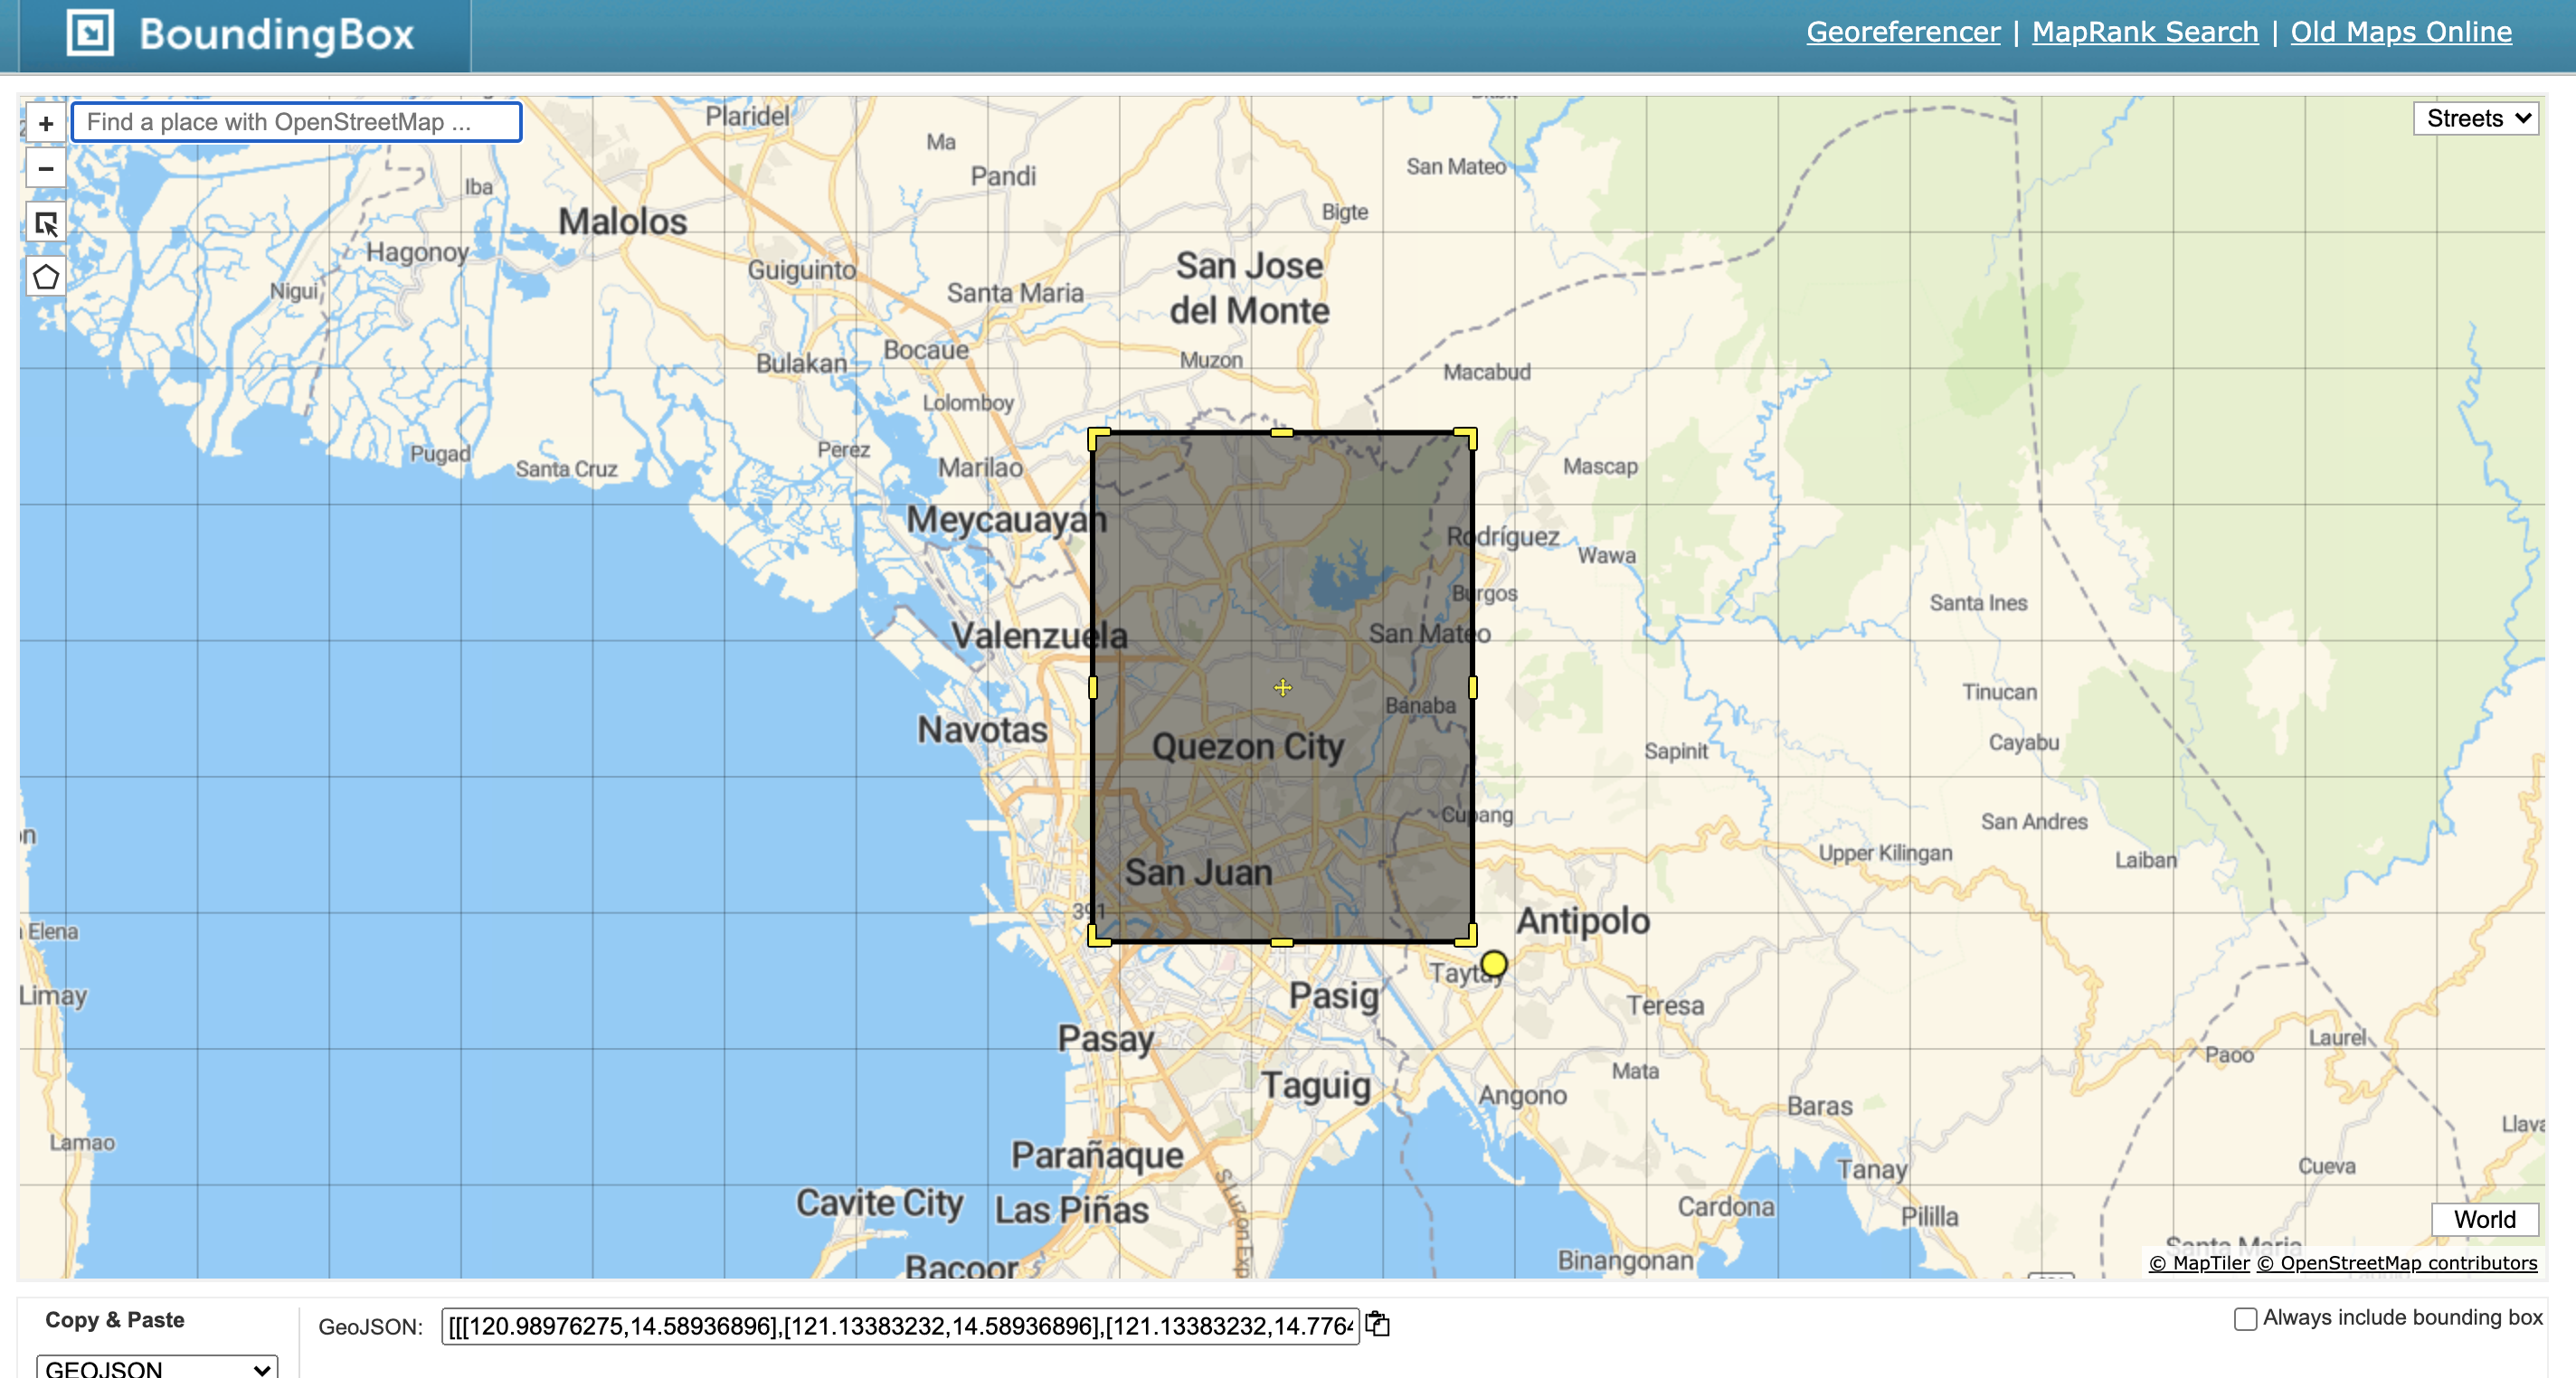Viewport: 2576px width, 1378px height.
Task: Click the Binangonan map label
Action: click(1625, 1260)
